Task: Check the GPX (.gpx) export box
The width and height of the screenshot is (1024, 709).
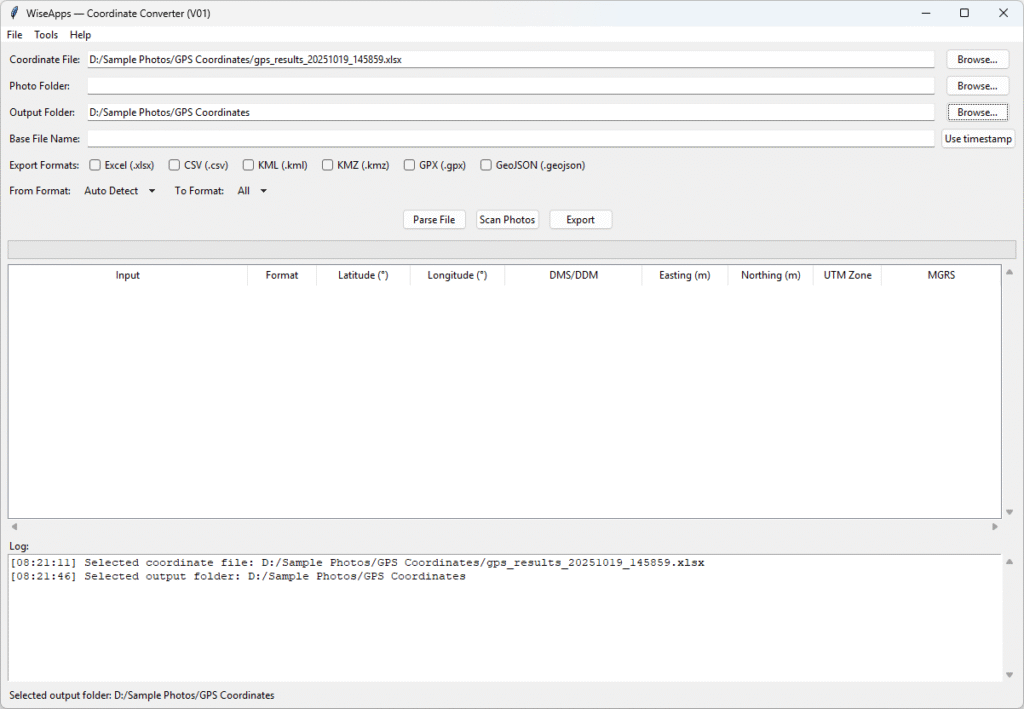Action: pos(408,164)
